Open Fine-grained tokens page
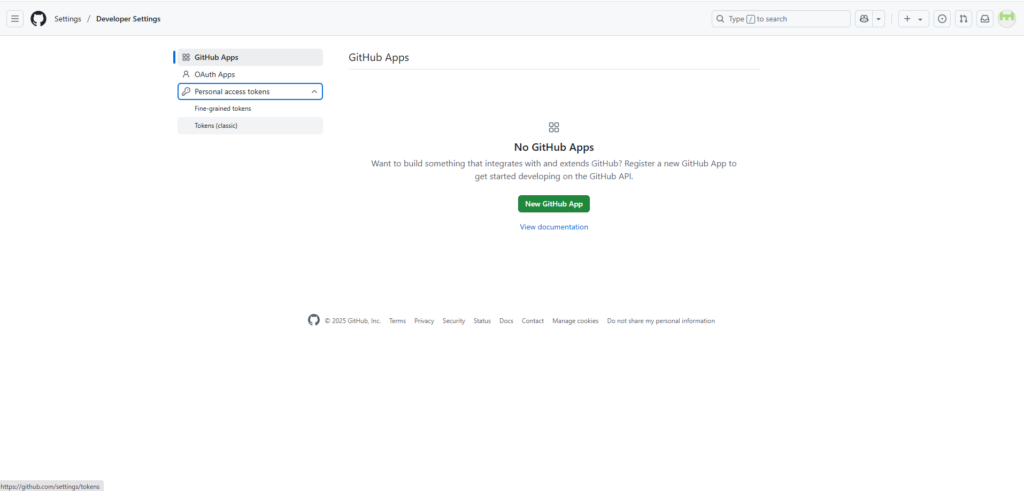1024x491 pixels. [x=250, y=108]
